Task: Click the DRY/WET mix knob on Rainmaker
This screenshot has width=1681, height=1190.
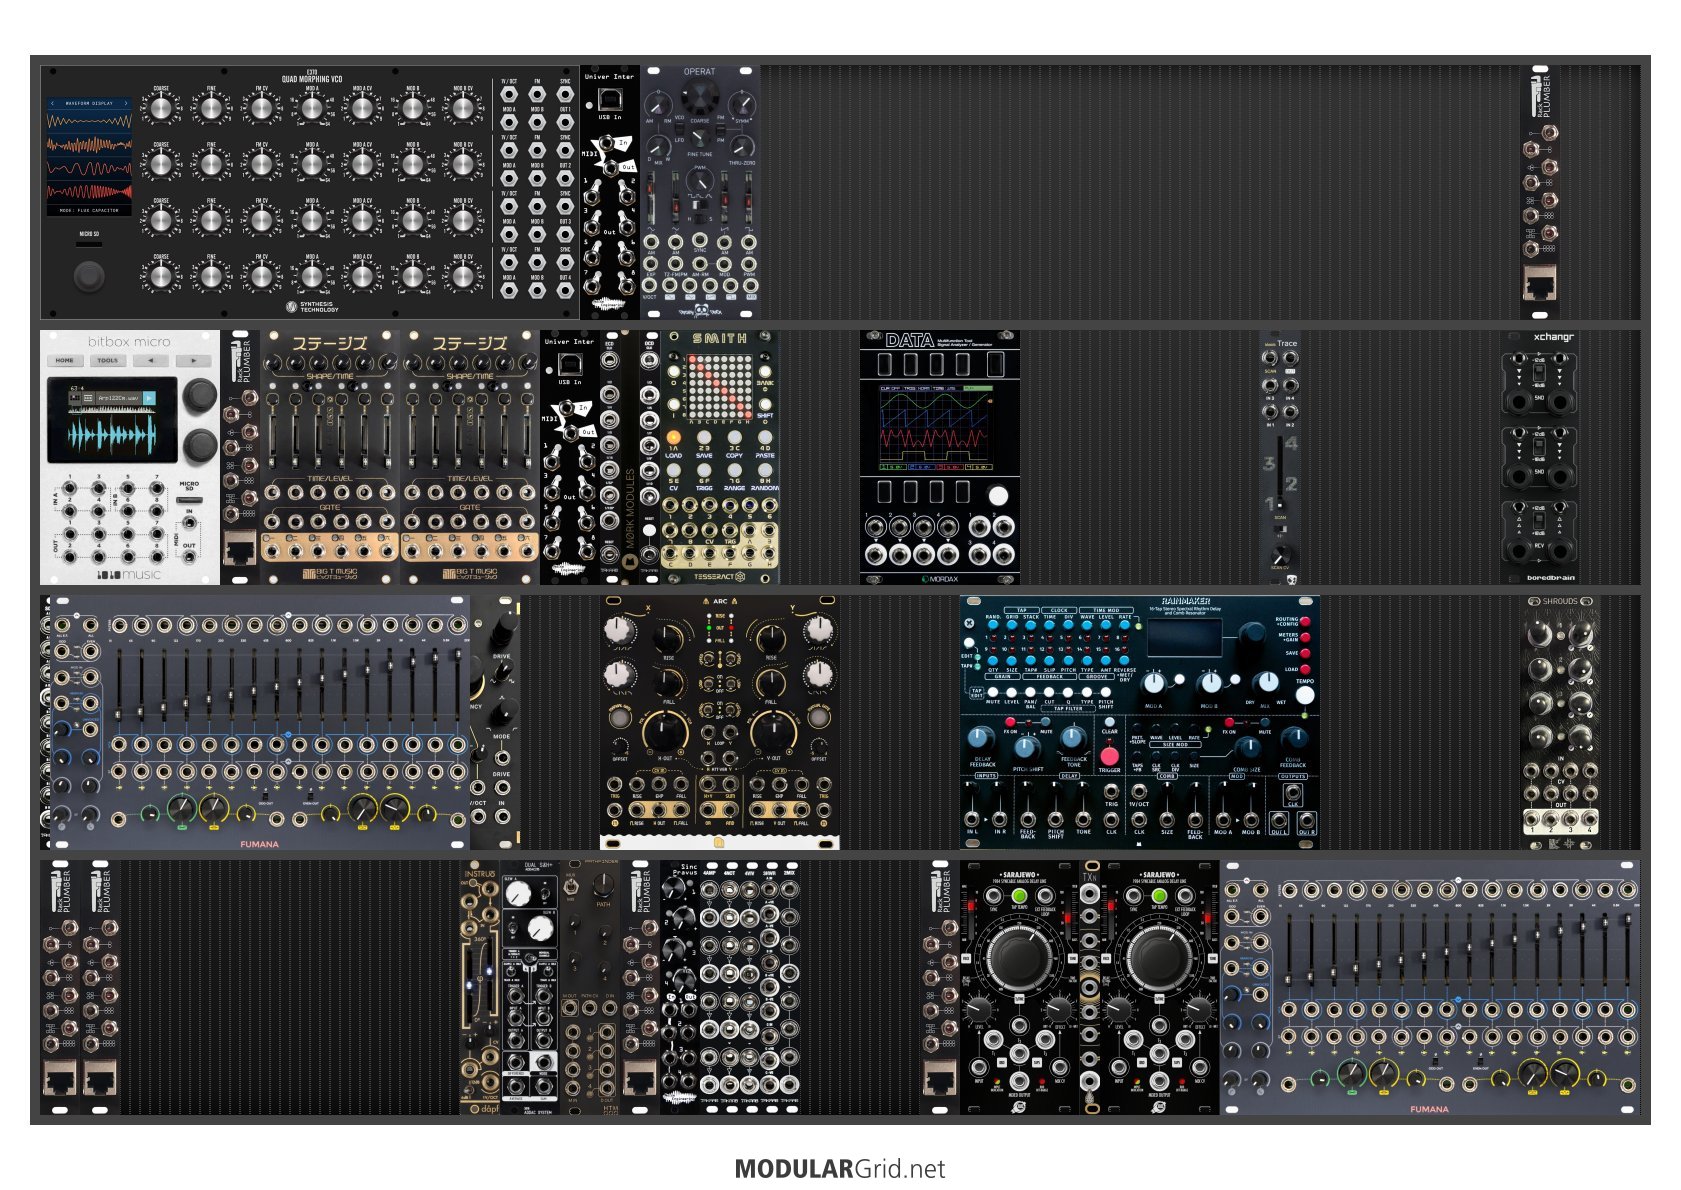Action: [1267, 683]
